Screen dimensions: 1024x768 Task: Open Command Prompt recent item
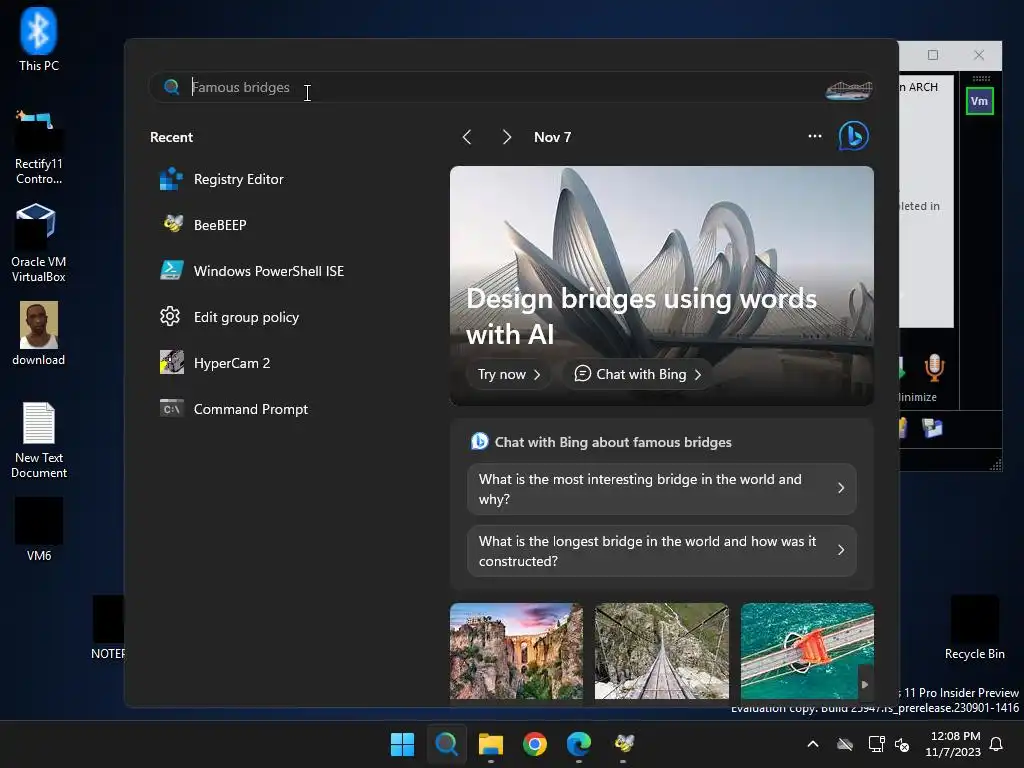click(234, 409)
